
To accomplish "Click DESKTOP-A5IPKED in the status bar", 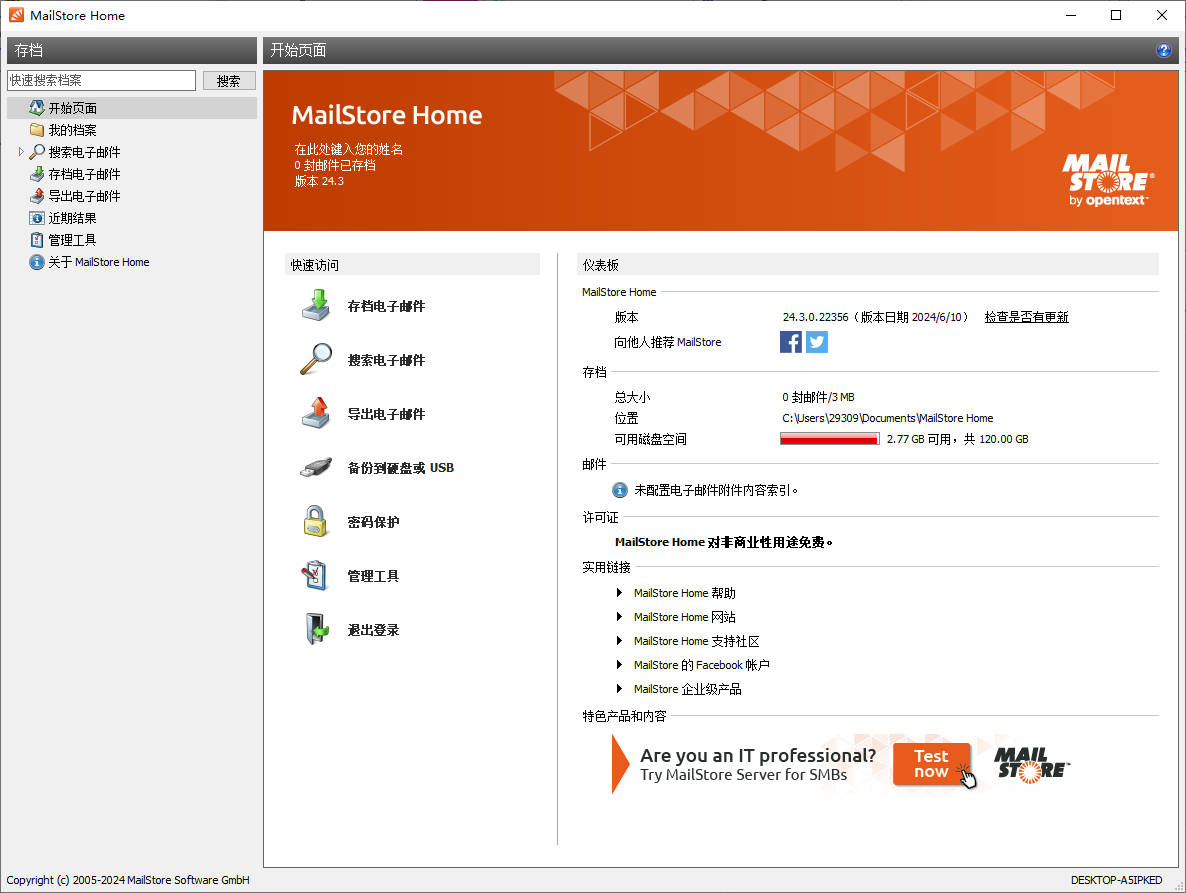I will click(1116, 879).
